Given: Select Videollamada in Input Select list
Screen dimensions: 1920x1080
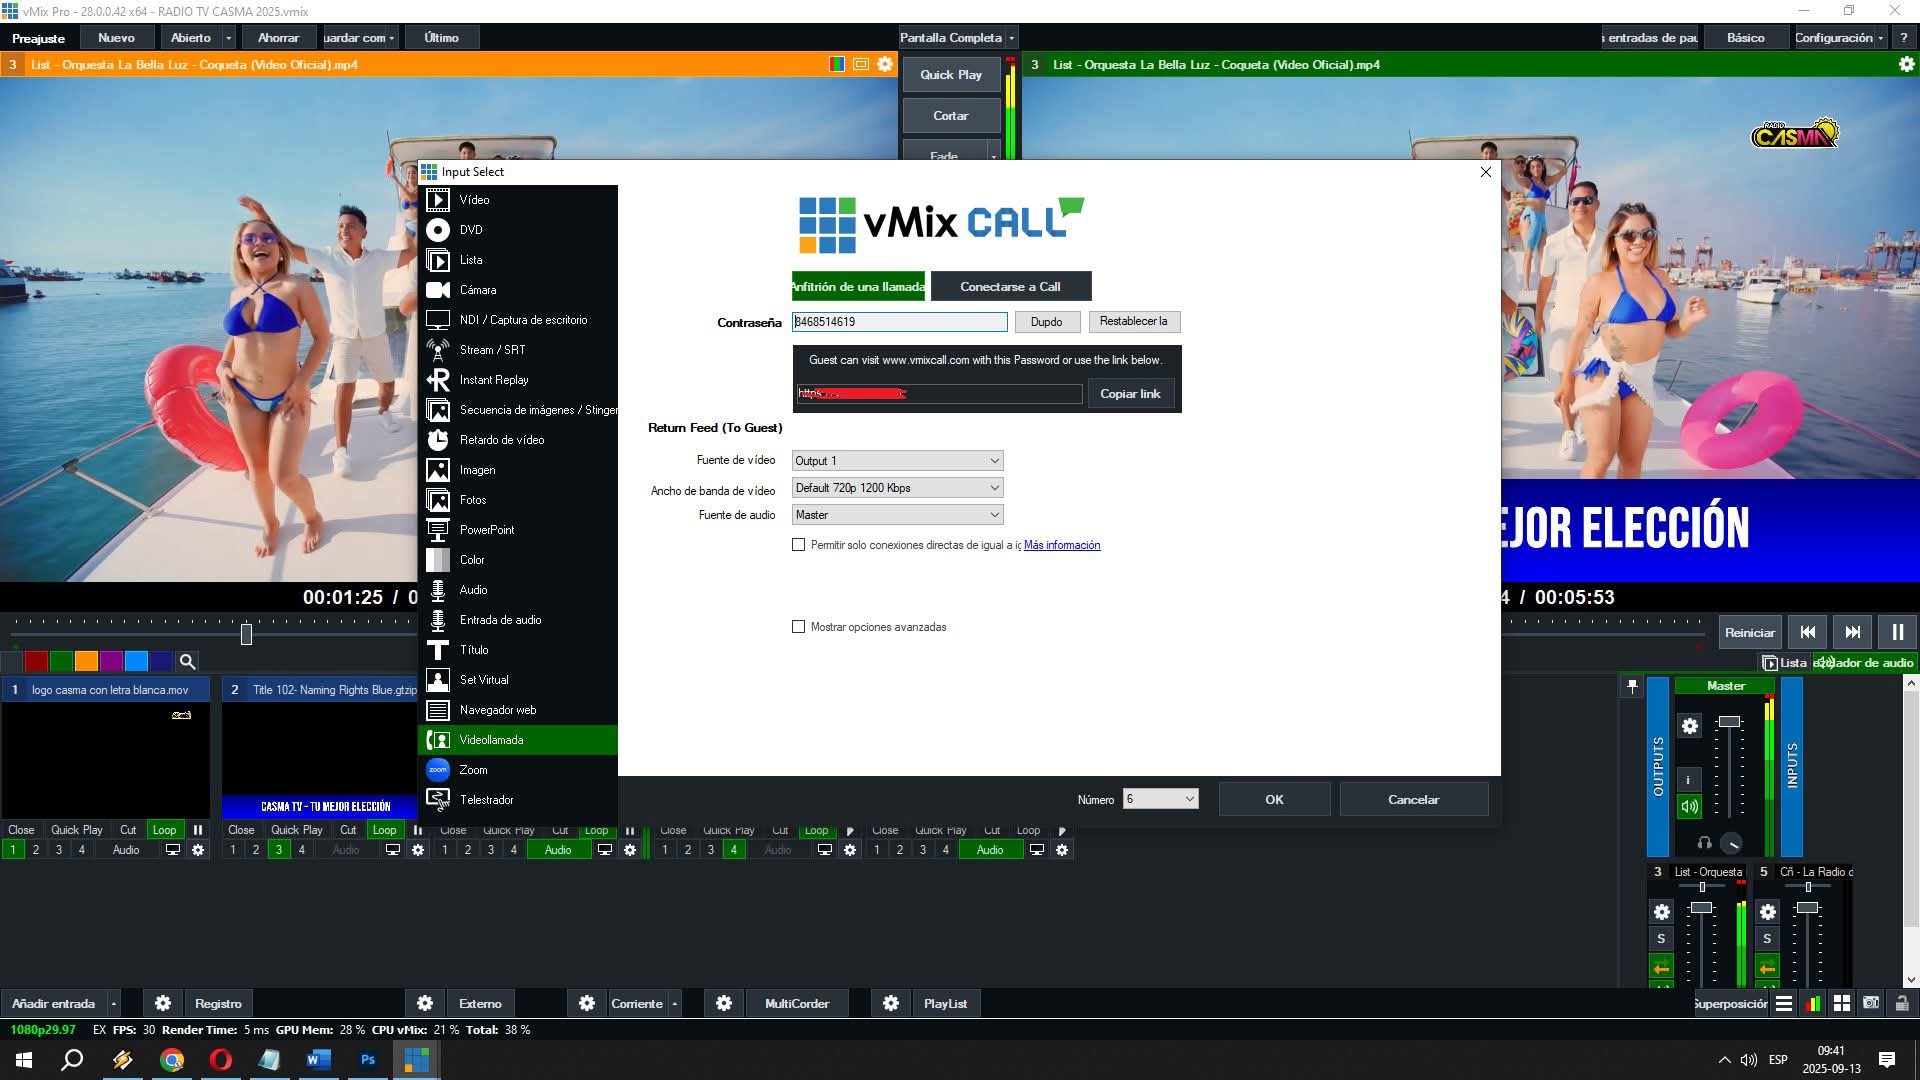Looking at the screenshot, I should click(x=517, y=740).
